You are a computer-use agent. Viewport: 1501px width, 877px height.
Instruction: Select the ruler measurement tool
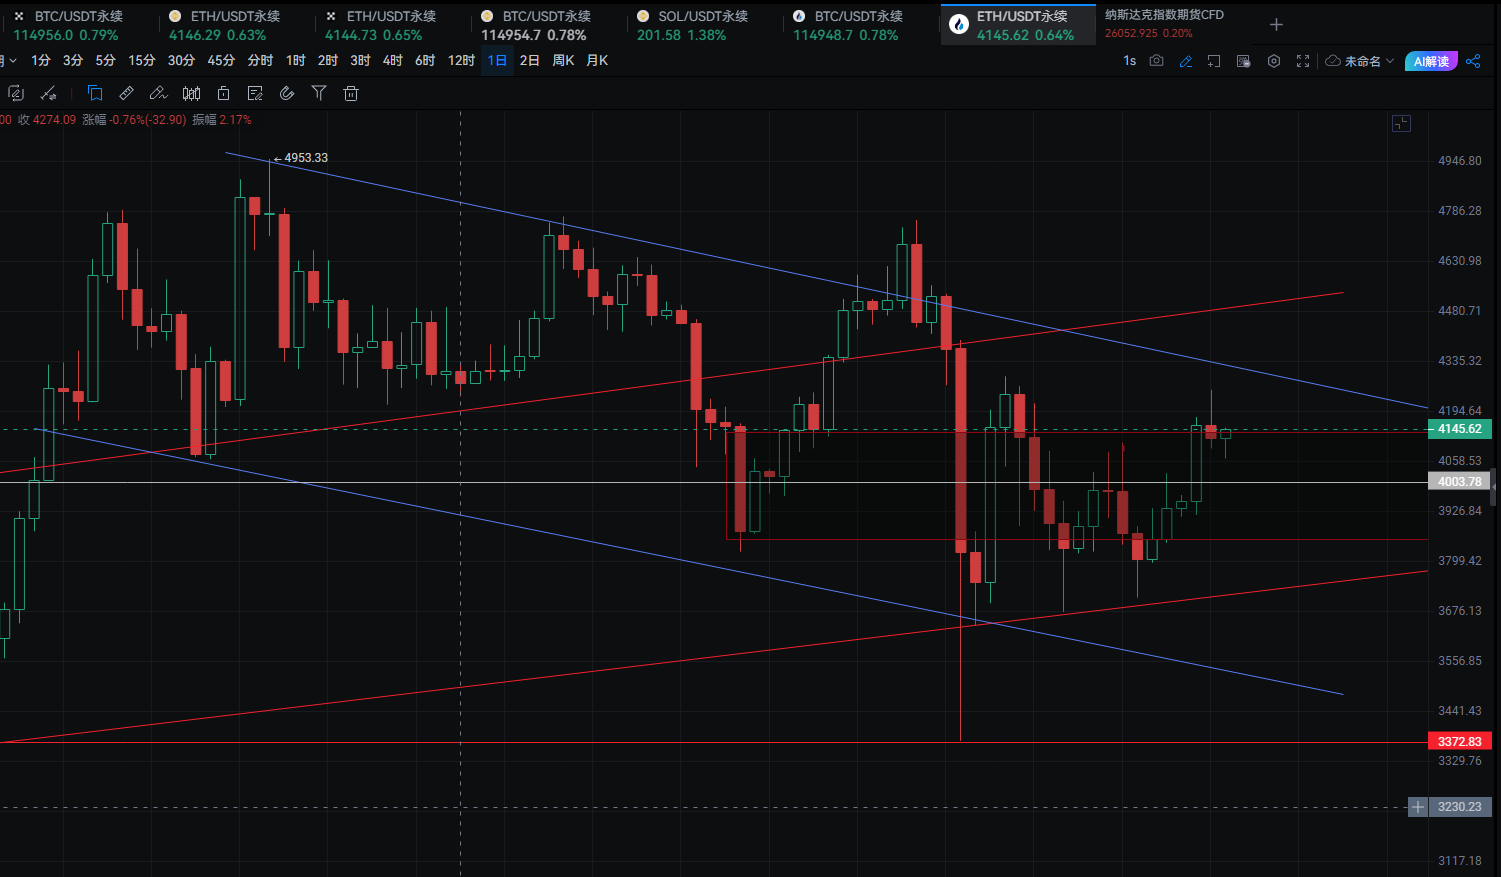(126, 93)
